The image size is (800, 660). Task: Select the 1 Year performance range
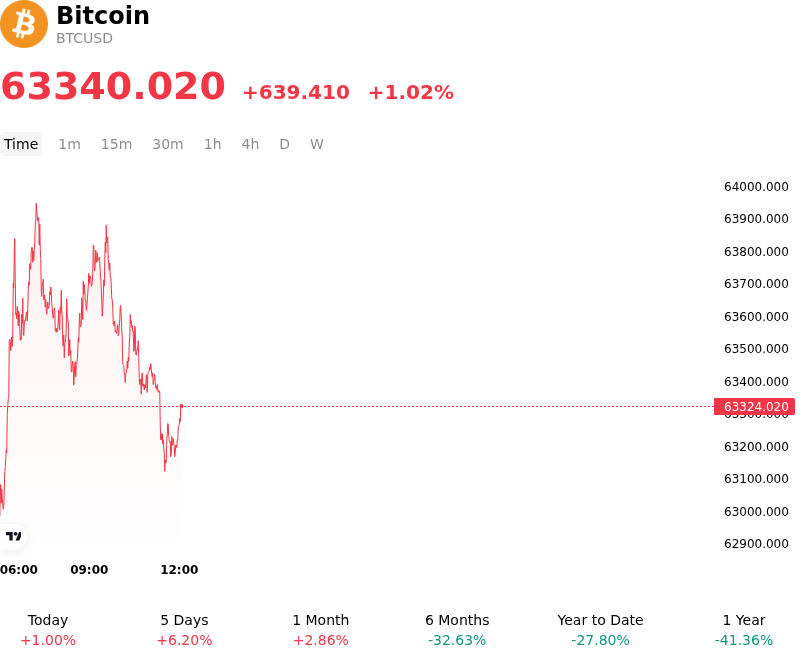tap(744, 630)
